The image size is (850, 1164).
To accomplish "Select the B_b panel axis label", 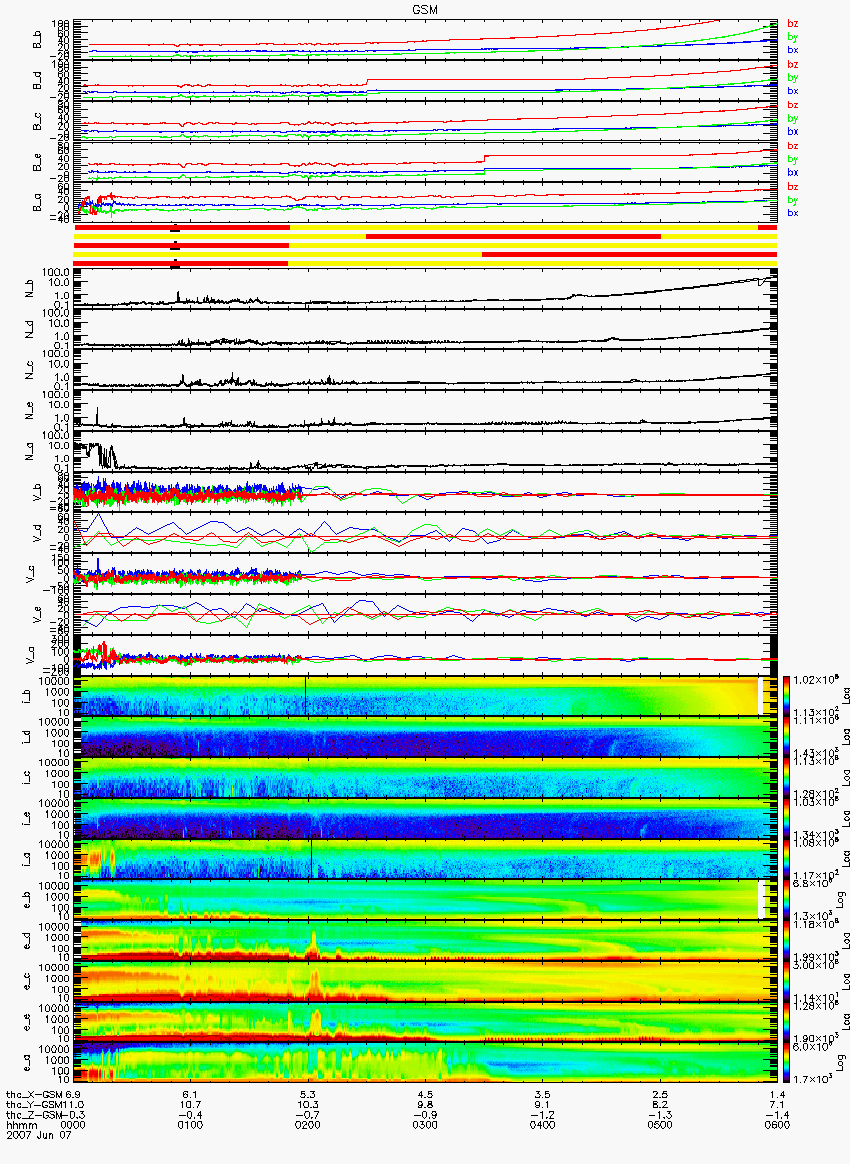I will (x=37, y=40).
